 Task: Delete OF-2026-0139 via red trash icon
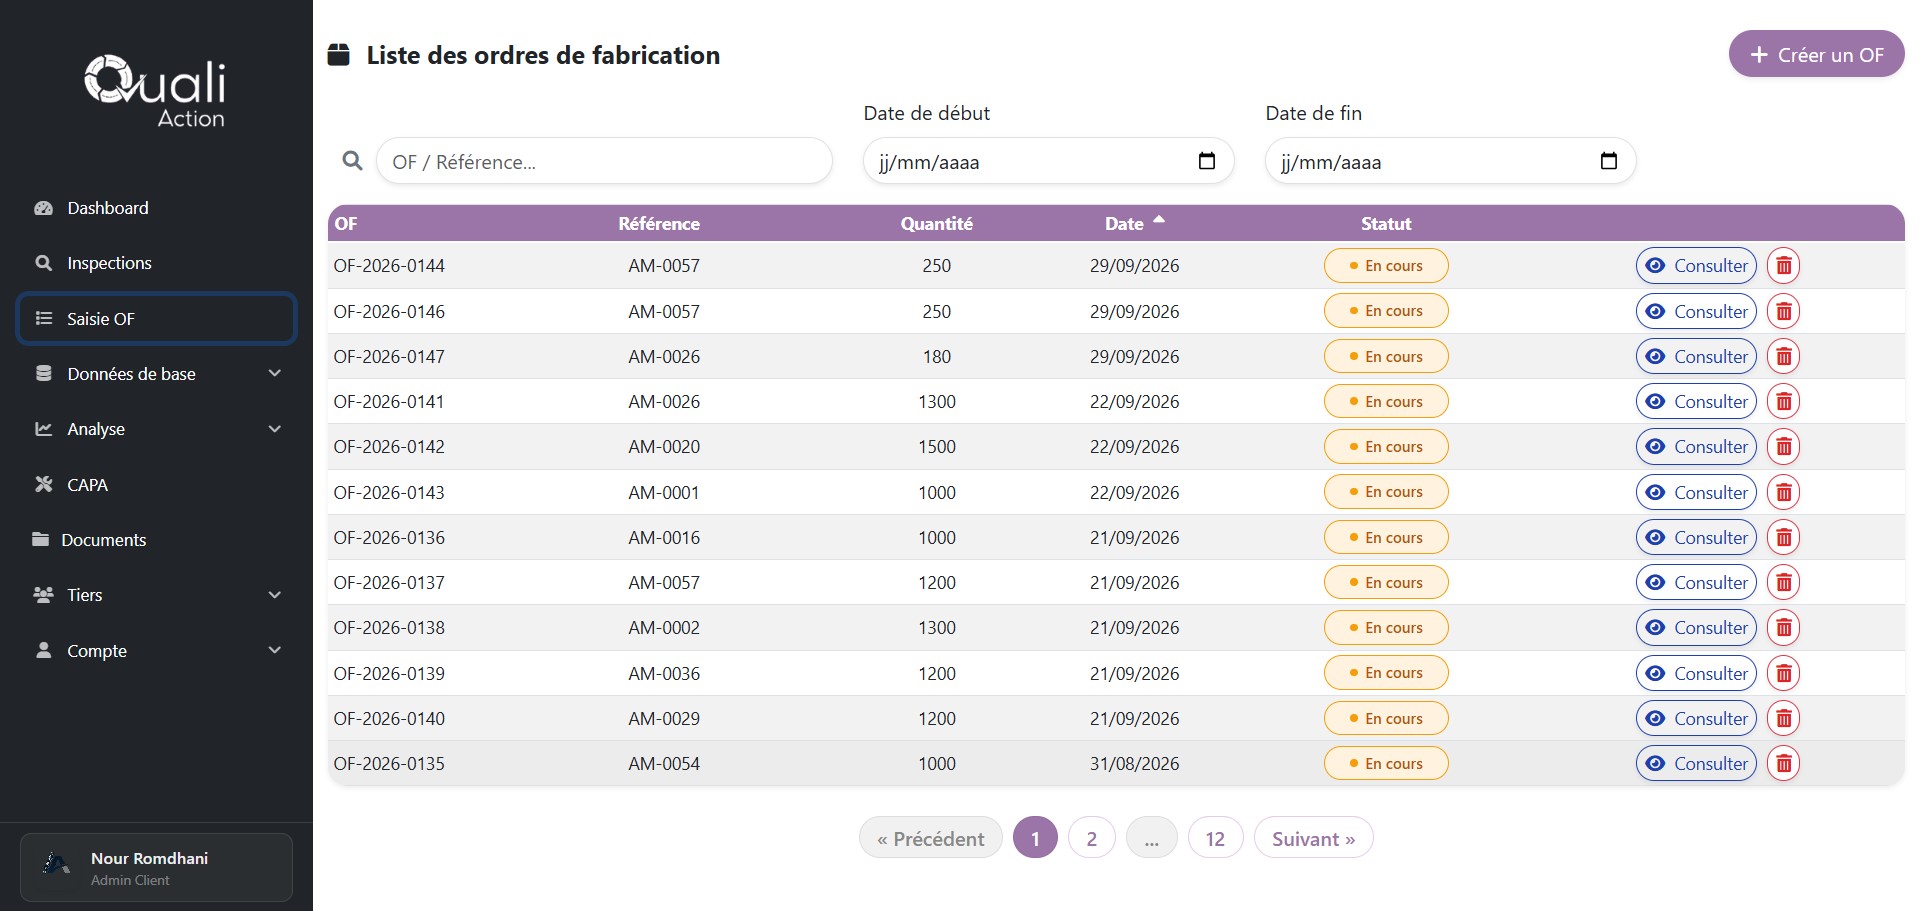tap(1783, 673)
